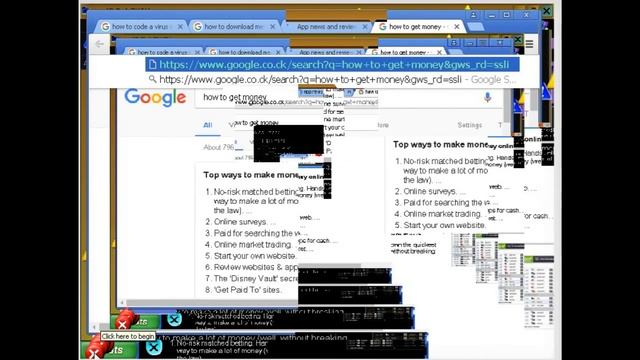Select the highlighted google.co.ck URL suggestion
This screenshot has width=640, height=360.
pos(332,64)
